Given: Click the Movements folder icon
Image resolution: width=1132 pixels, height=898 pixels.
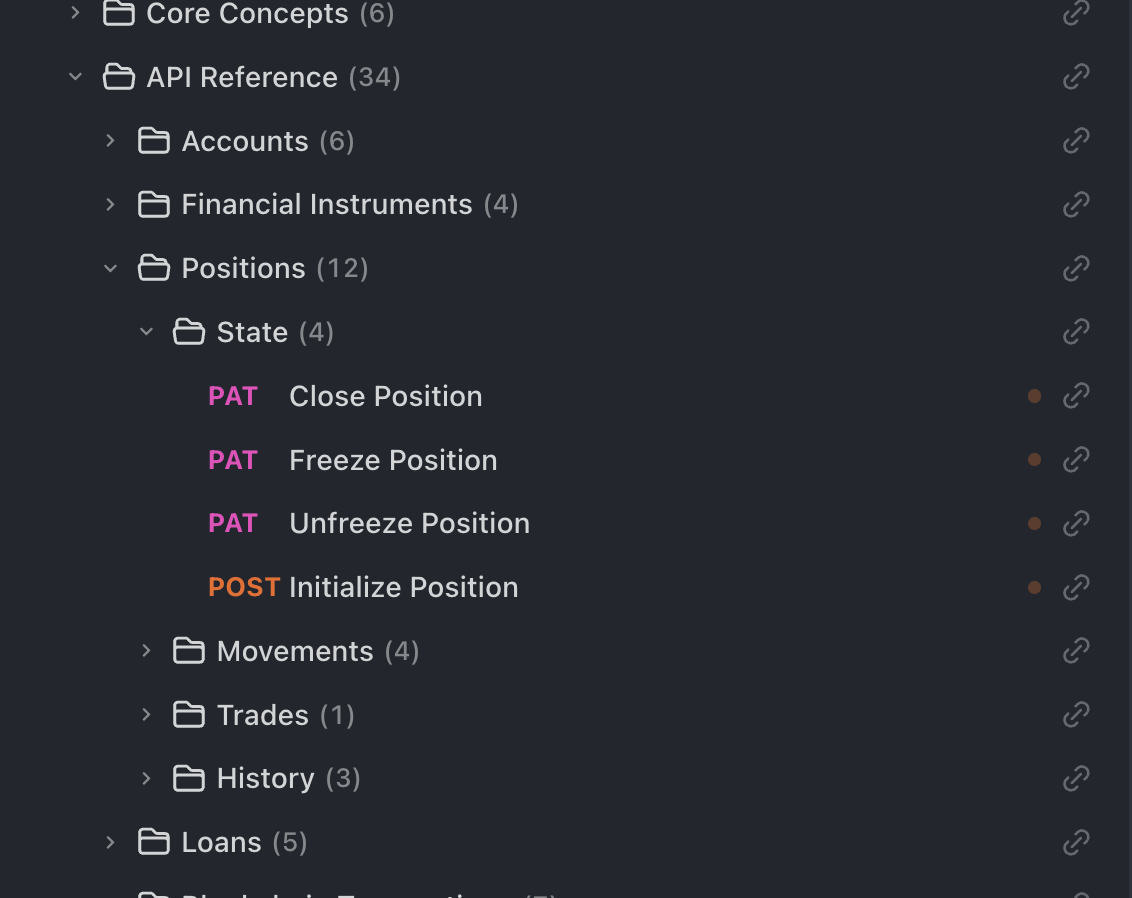Looking at the screenshot, I should [x=189, y=651].
